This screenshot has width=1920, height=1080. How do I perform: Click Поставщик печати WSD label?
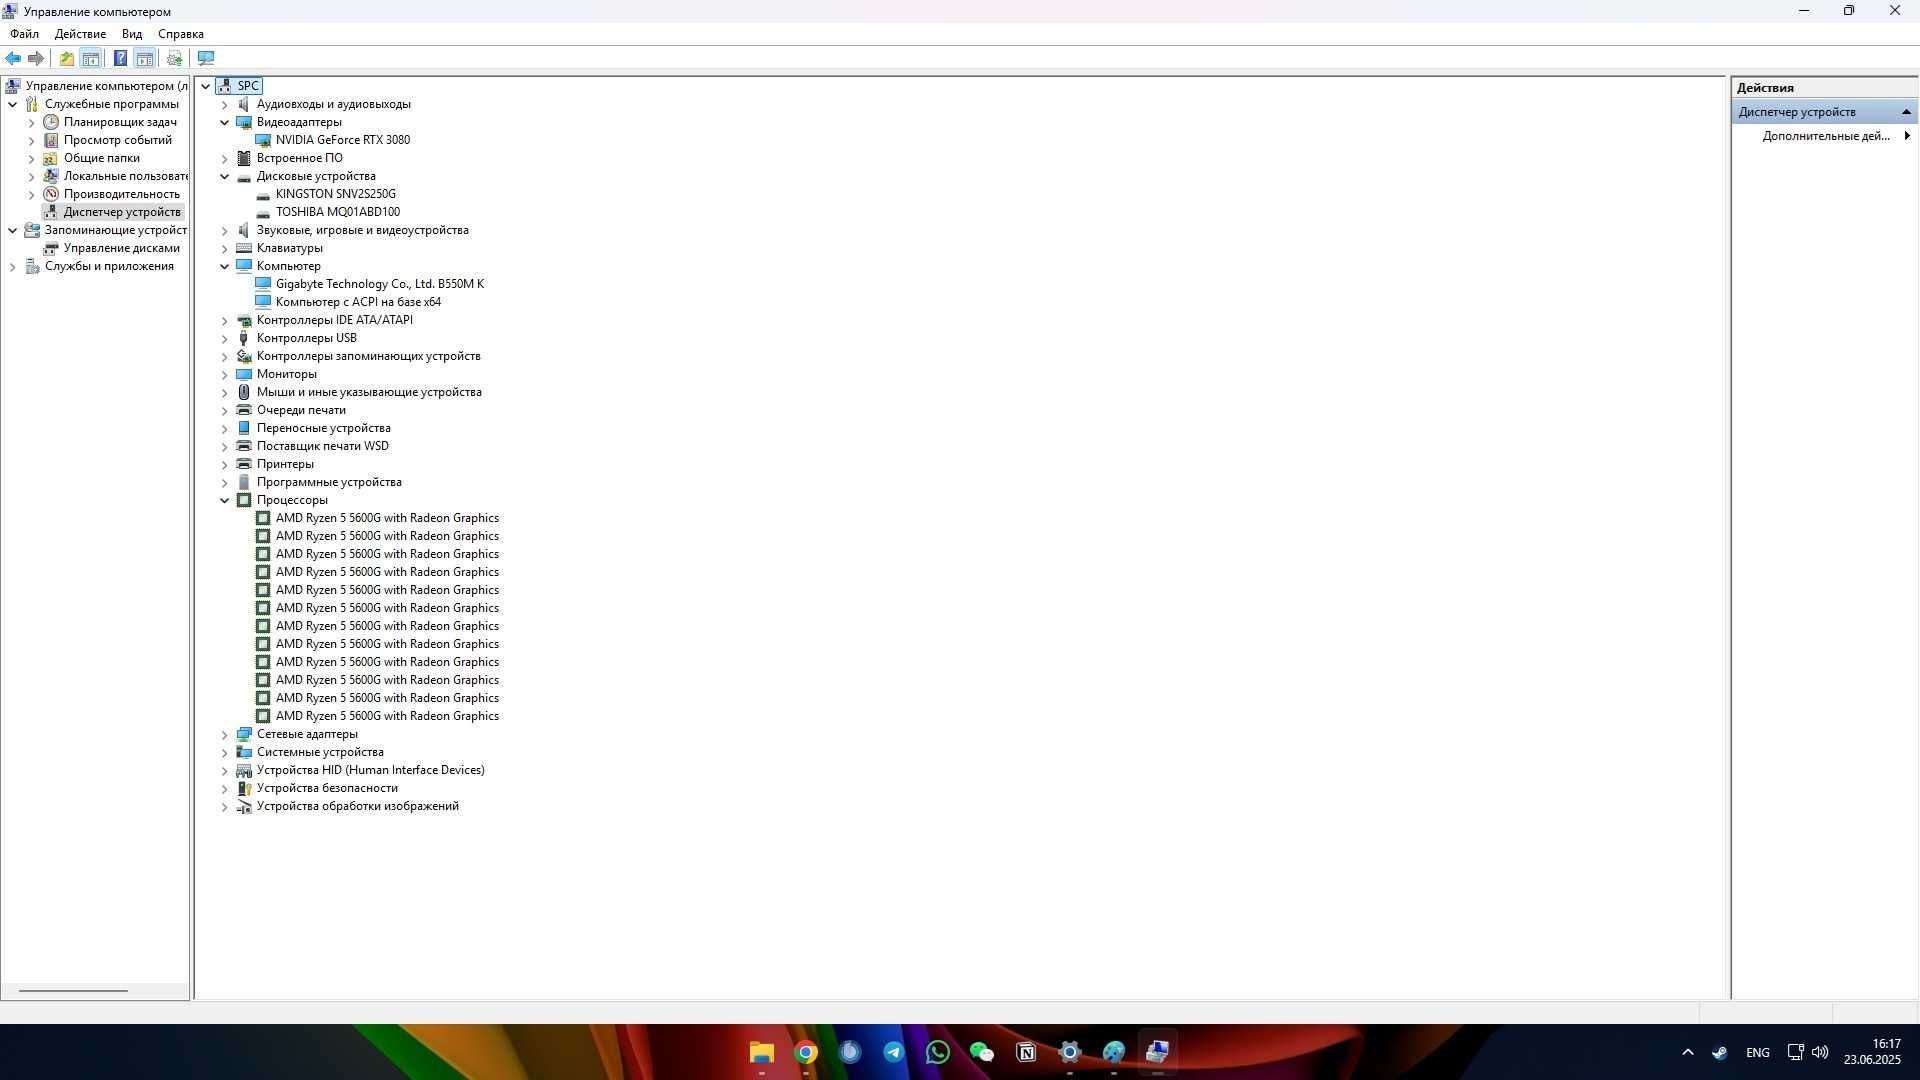(x=322, y=446)
